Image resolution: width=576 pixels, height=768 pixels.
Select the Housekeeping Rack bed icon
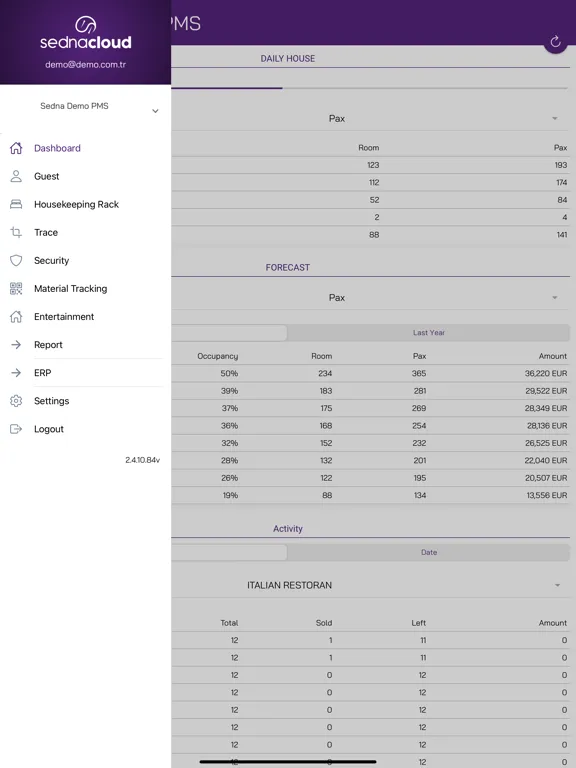pyautogui.click(x=16, y=204)
